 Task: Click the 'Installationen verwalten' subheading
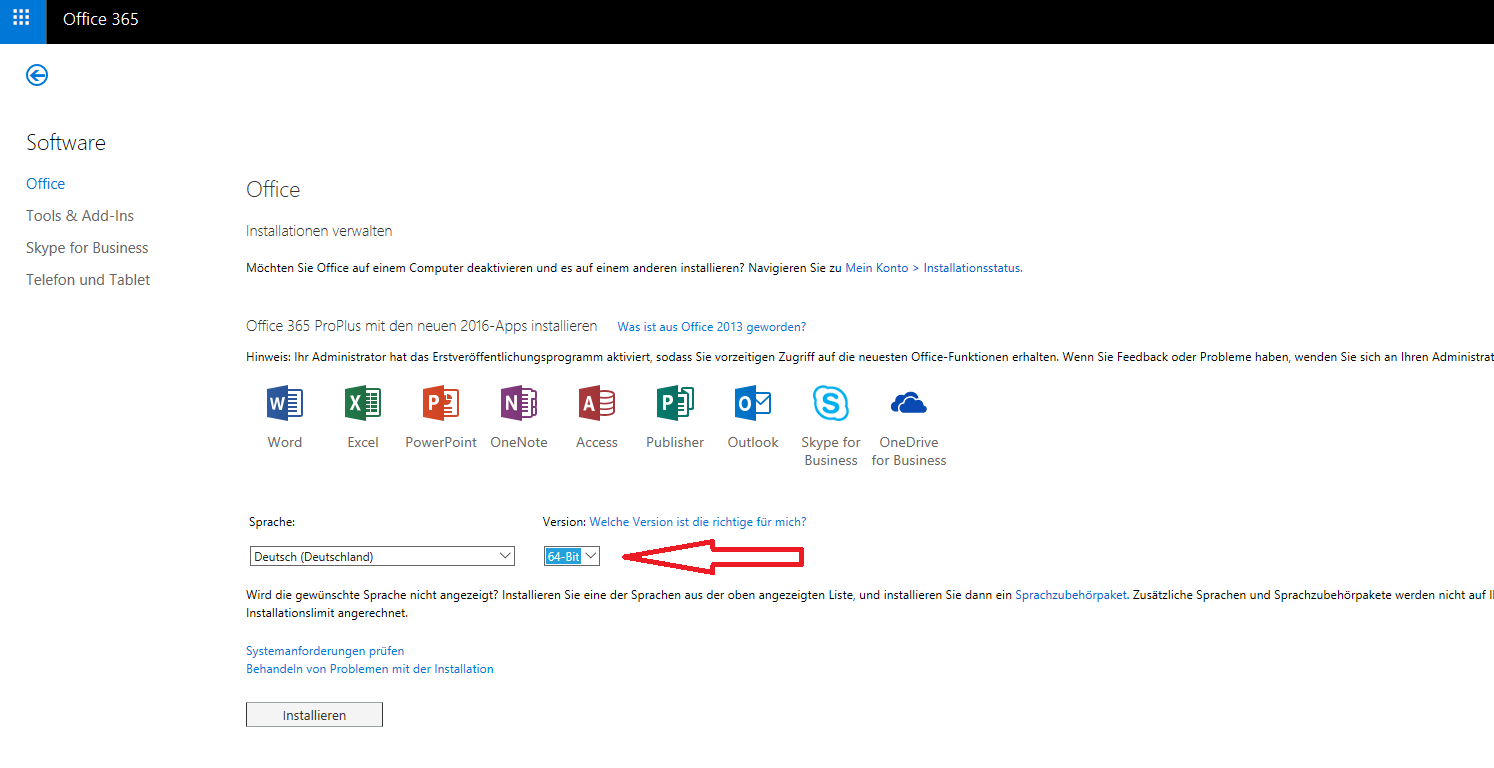[319, 231]
